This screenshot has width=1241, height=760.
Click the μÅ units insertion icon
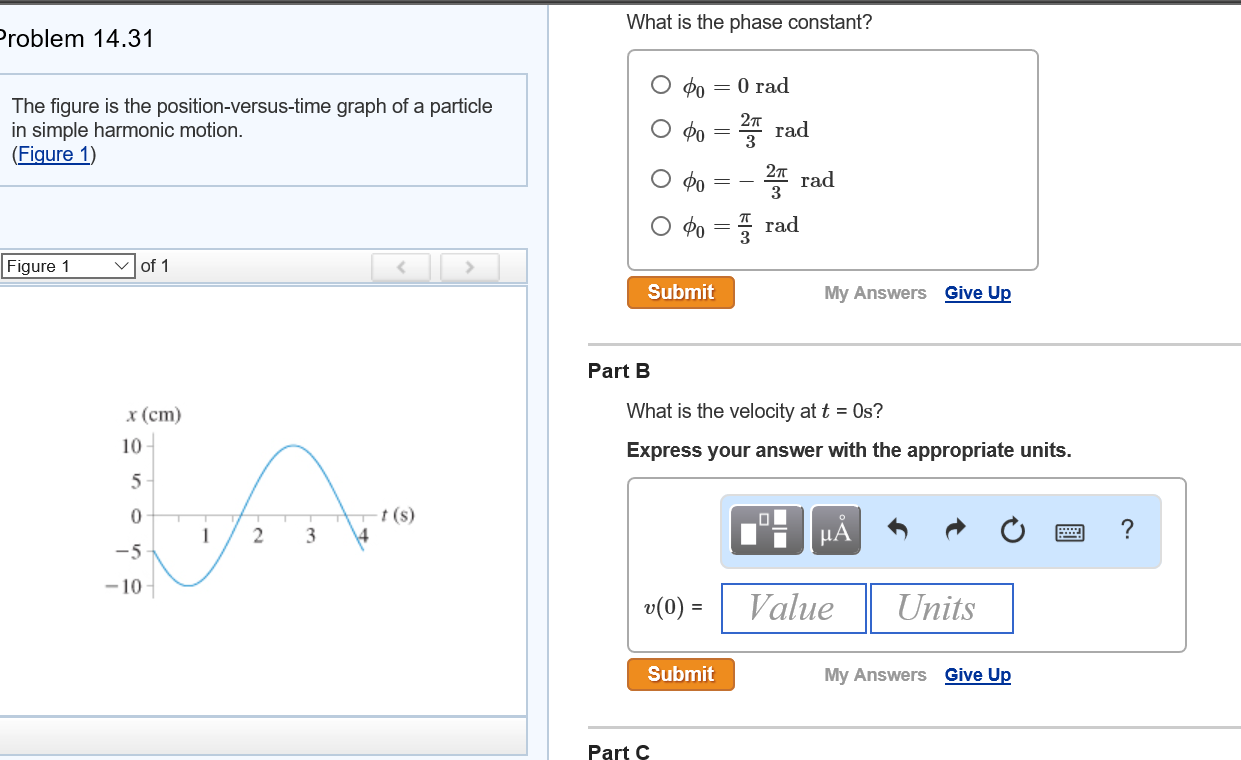click(835, 530)
